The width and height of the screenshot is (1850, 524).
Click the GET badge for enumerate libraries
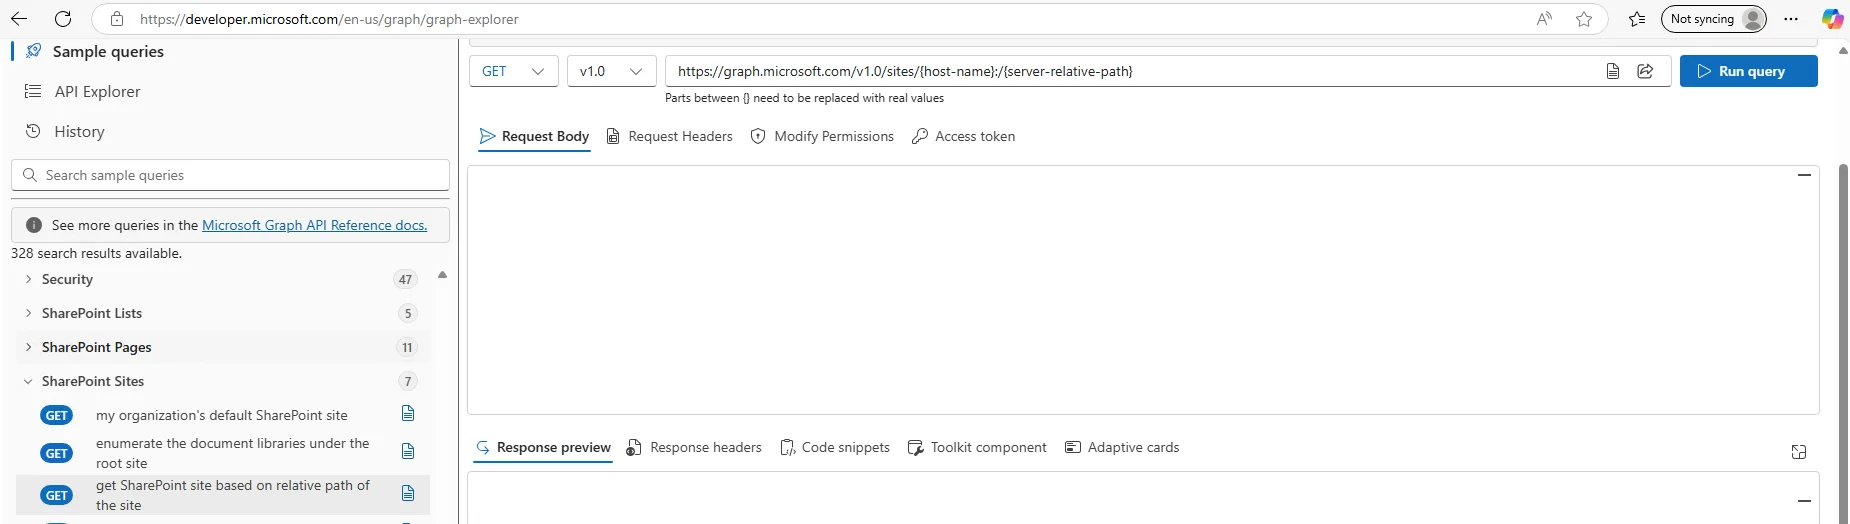pos(57,453)
